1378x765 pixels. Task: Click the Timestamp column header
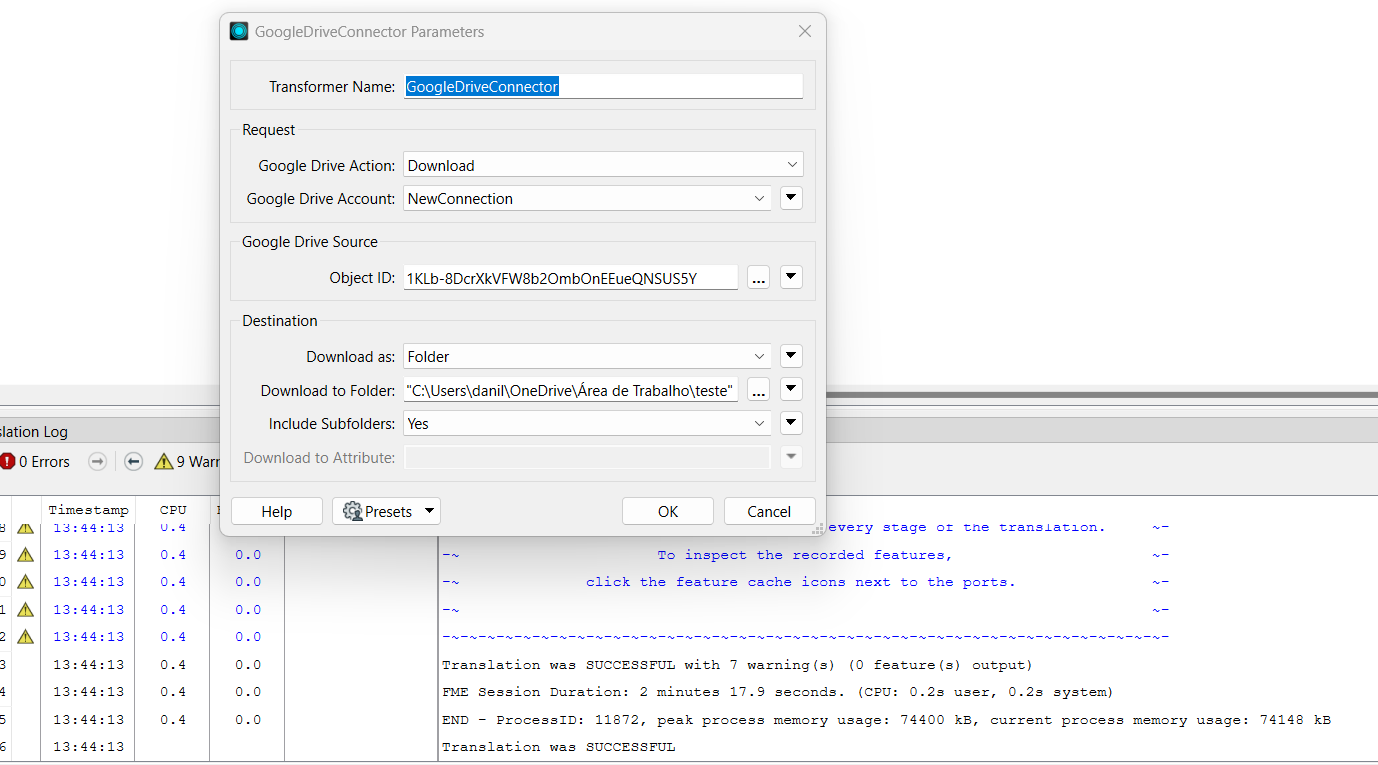pos(88,510)
